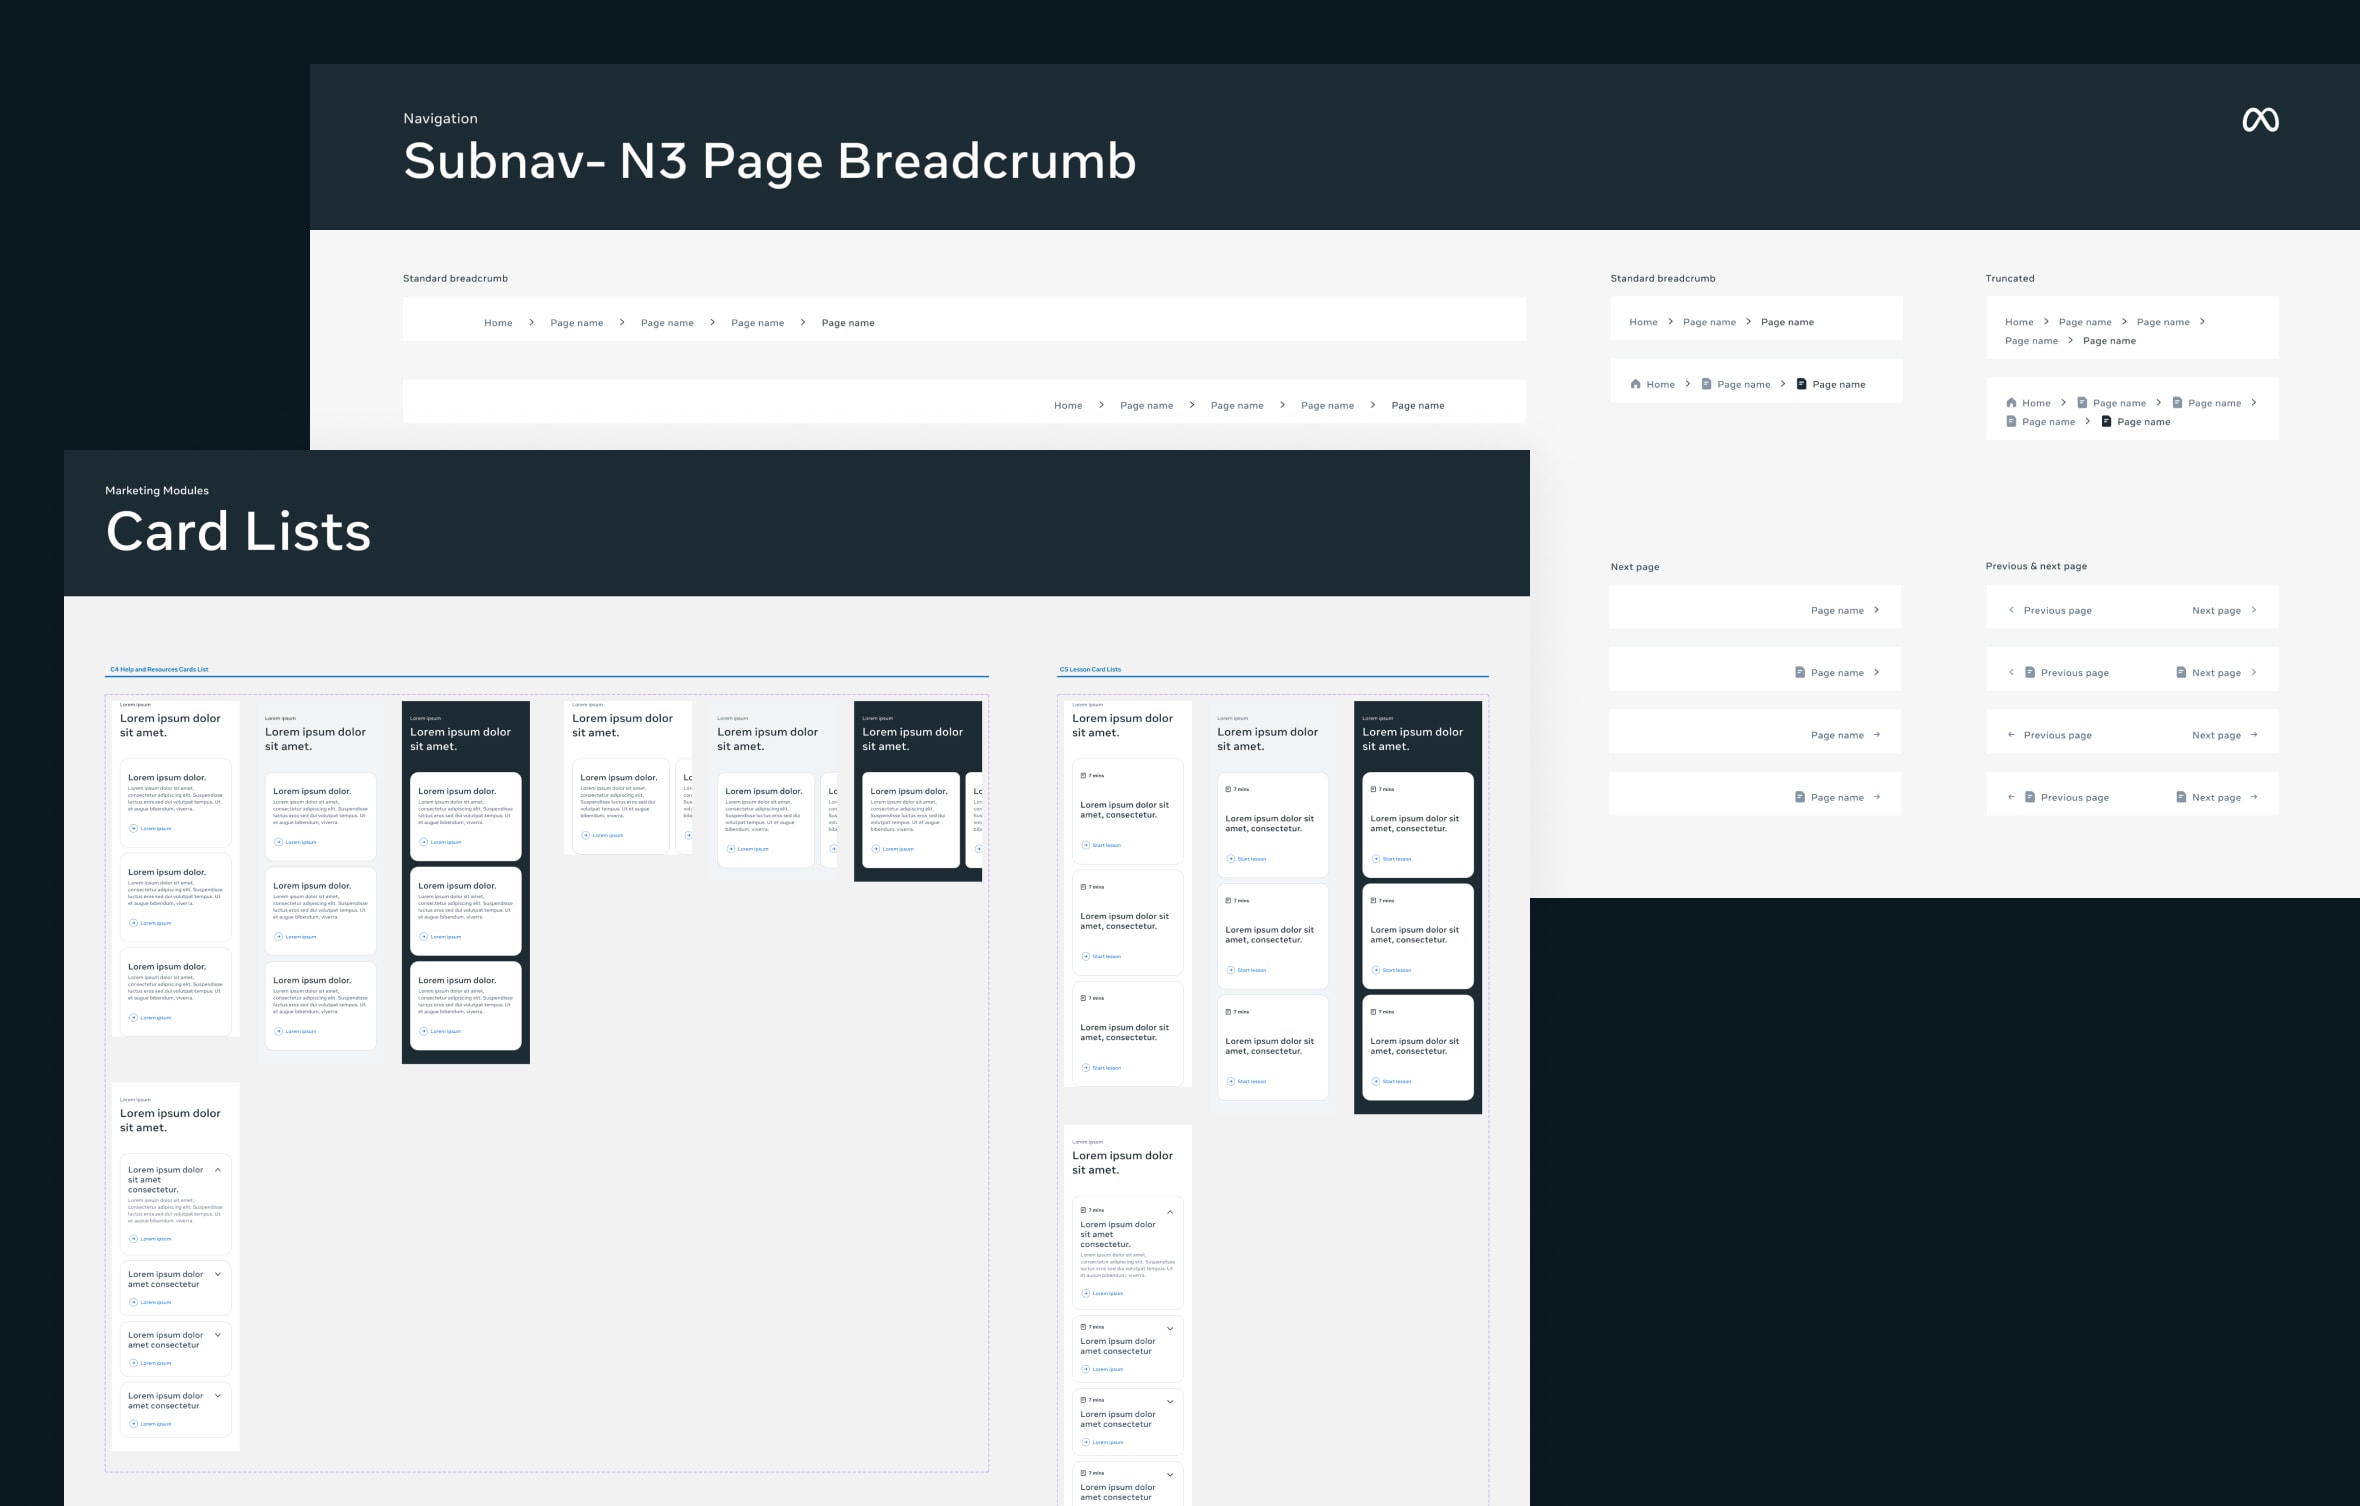Screen dimensions: 2360x1506
Task: Select C5 Lesson Card Lists label
Action: 1090,669
